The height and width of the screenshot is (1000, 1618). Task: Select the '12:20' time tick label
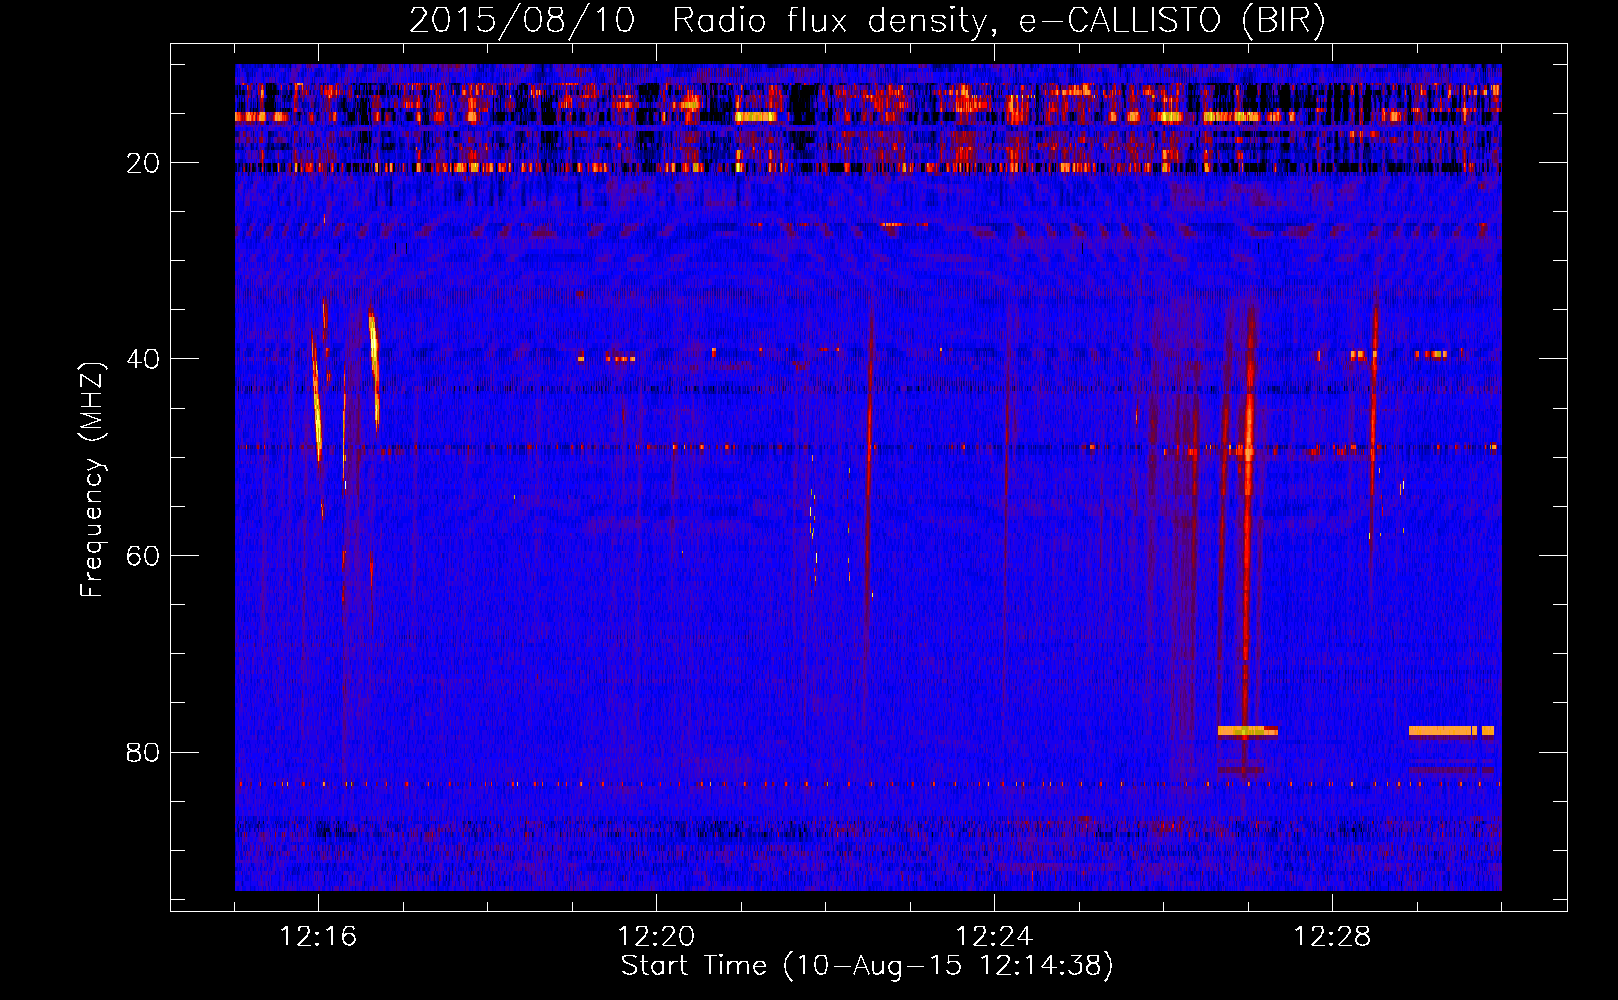point(656,937)
